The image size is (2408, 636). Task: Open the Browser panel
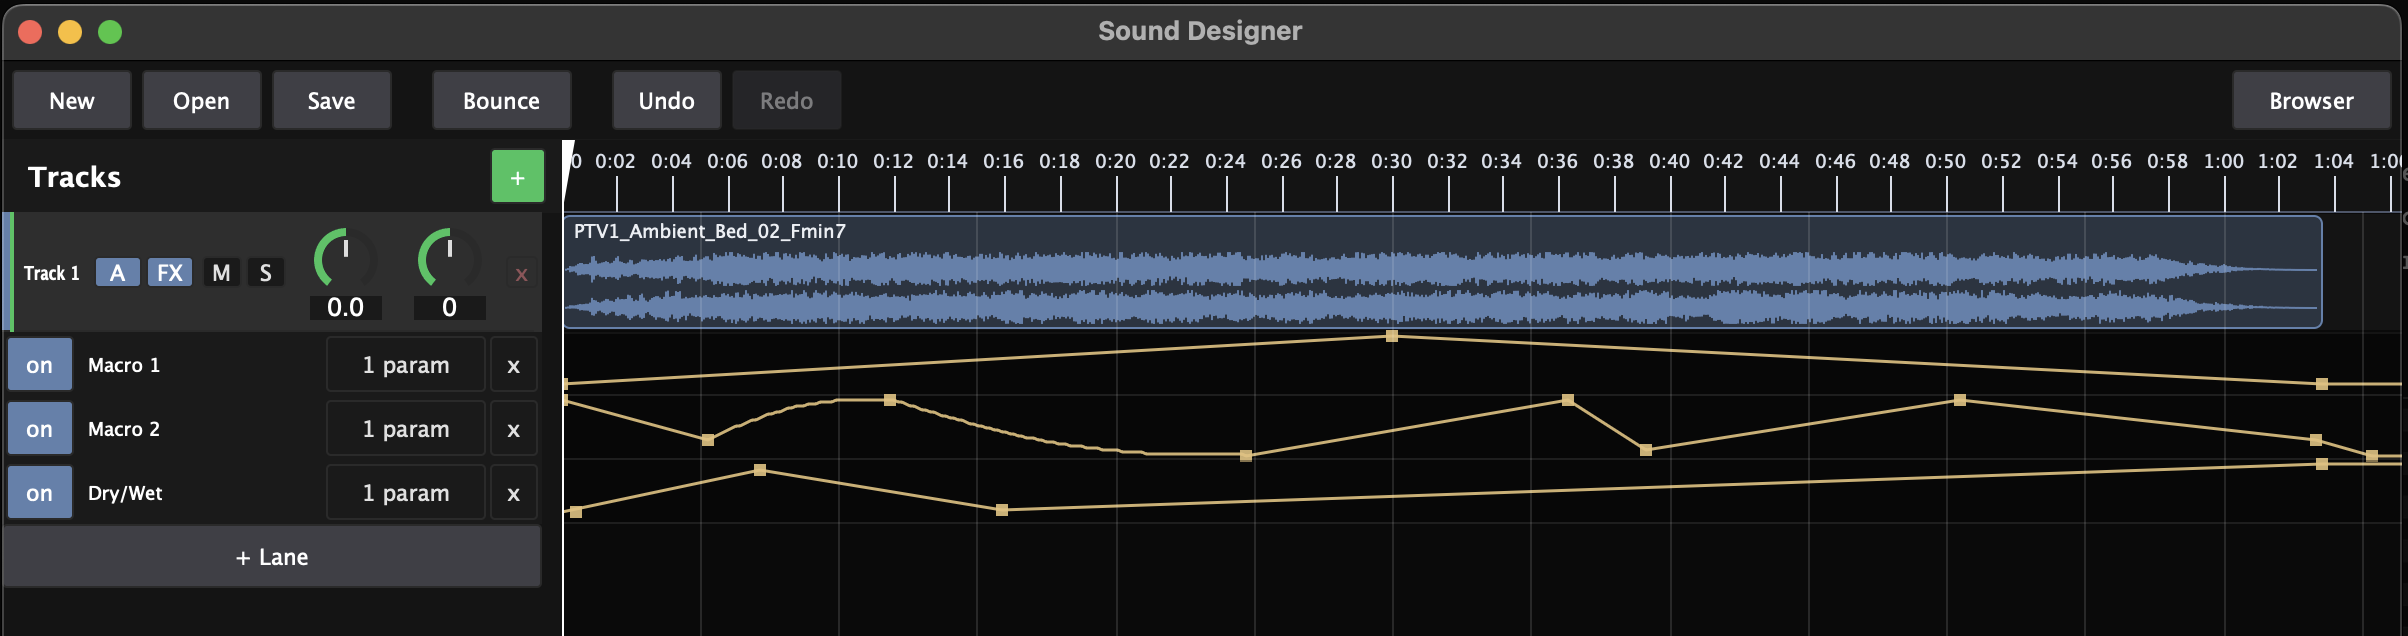[2311, 100]
